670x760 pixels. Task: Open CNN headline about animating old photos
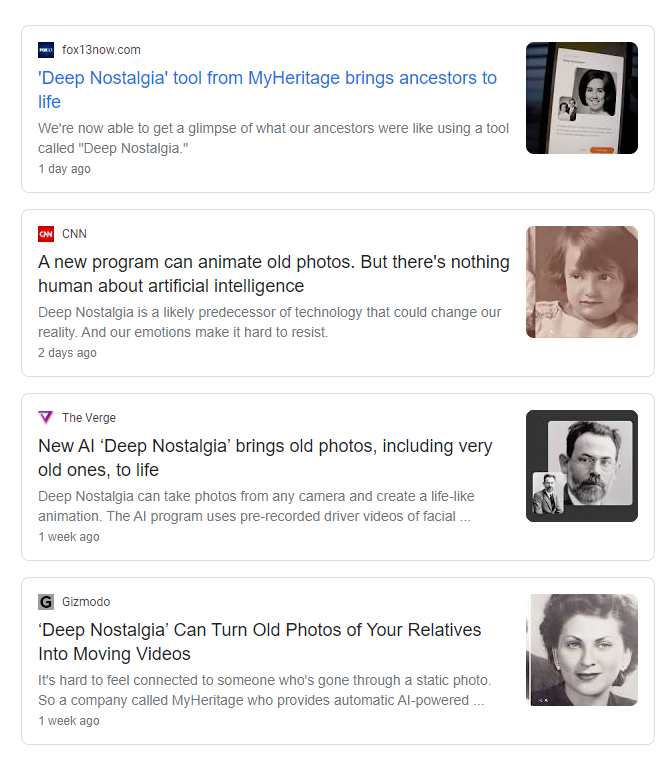(x=274, y=274)
